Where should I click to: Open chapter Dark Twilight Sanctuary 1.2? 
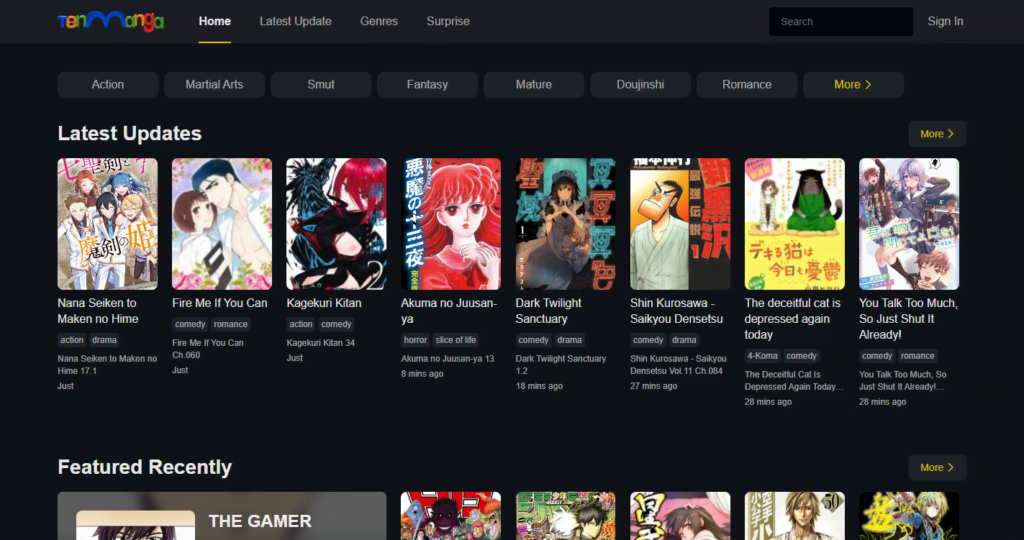560,364
